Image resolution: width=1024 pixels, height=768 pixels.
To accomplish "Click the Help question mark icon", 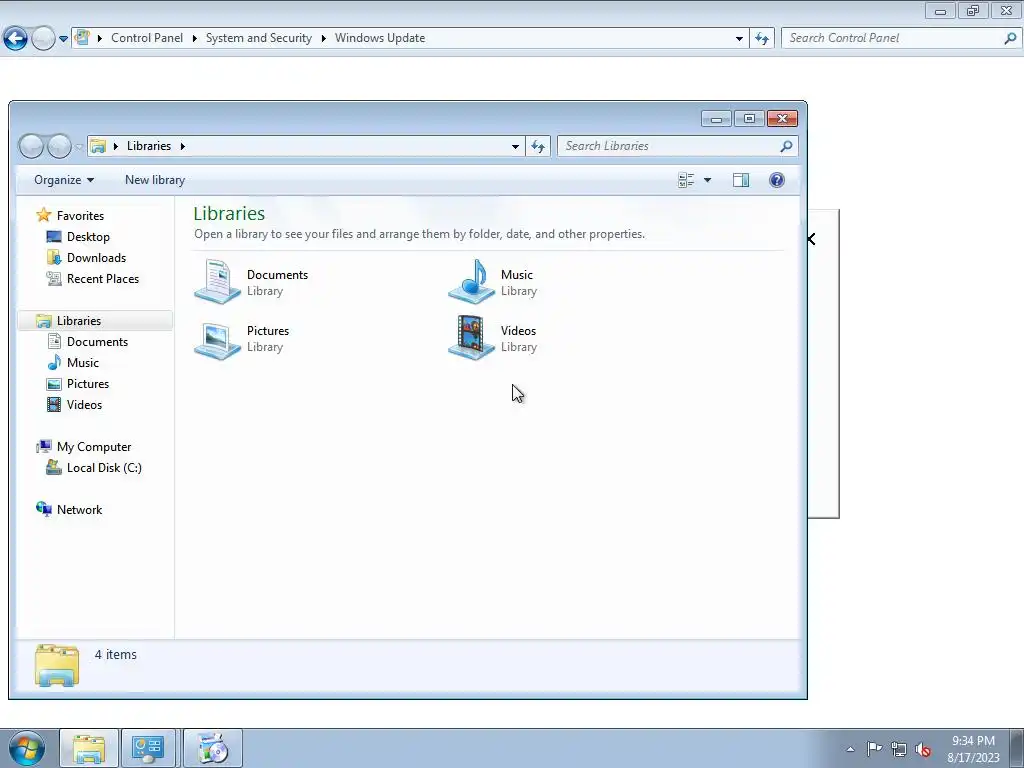I will [776, 180].
